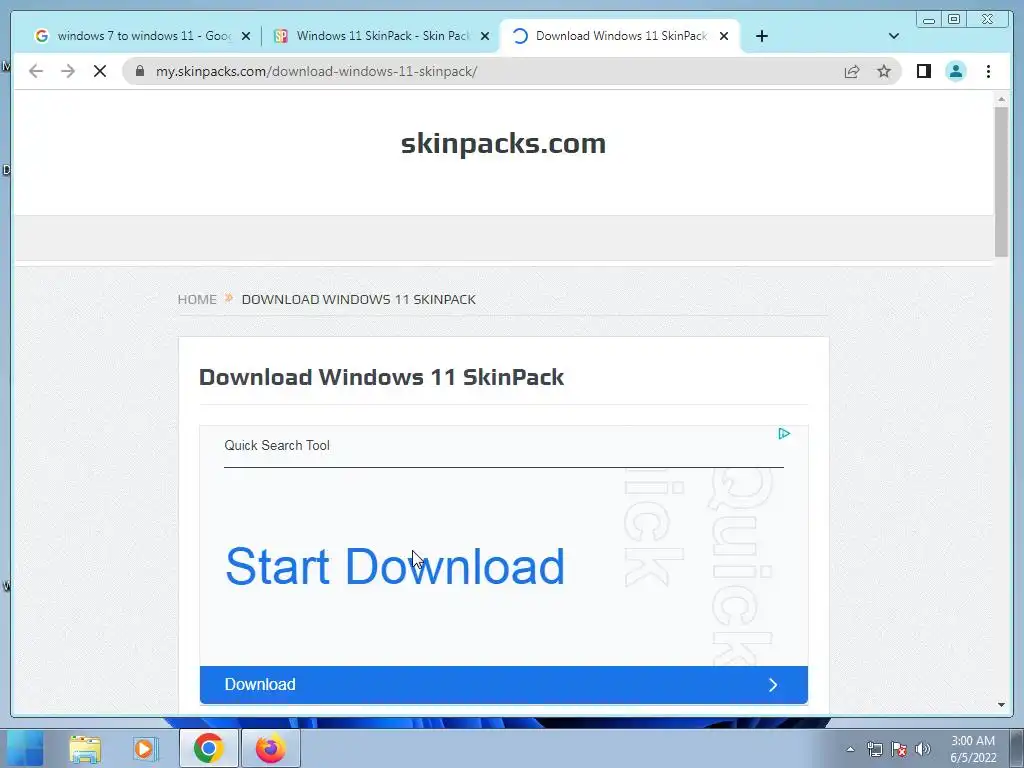Screen dimensions: 1024x768
Task: Click the scrollbar up arrow
Action: pyautogui.click(x=1001, y=99)
